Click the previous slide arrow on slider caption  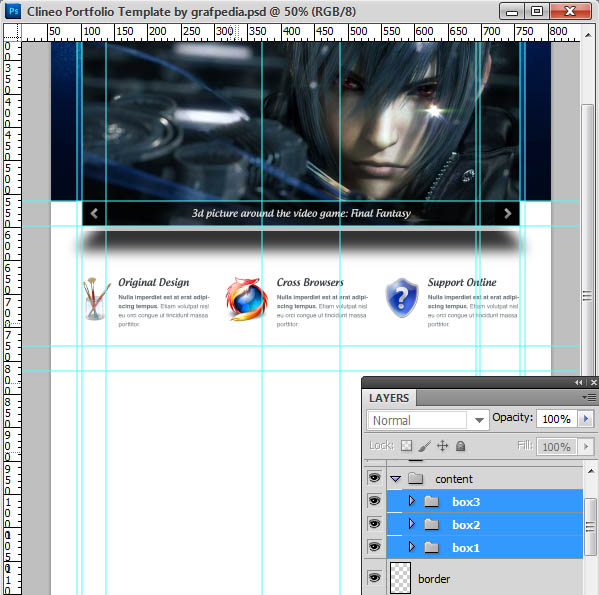click(x=94, y=213)
